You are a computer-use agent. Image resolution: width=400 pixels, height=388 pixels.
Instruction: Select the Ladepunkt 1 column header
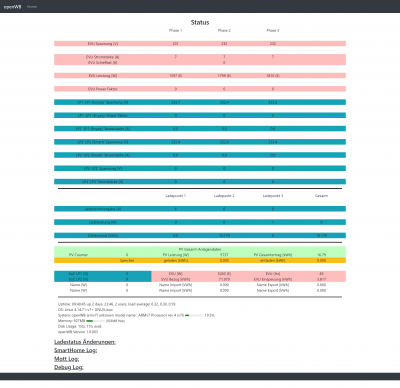176,196
